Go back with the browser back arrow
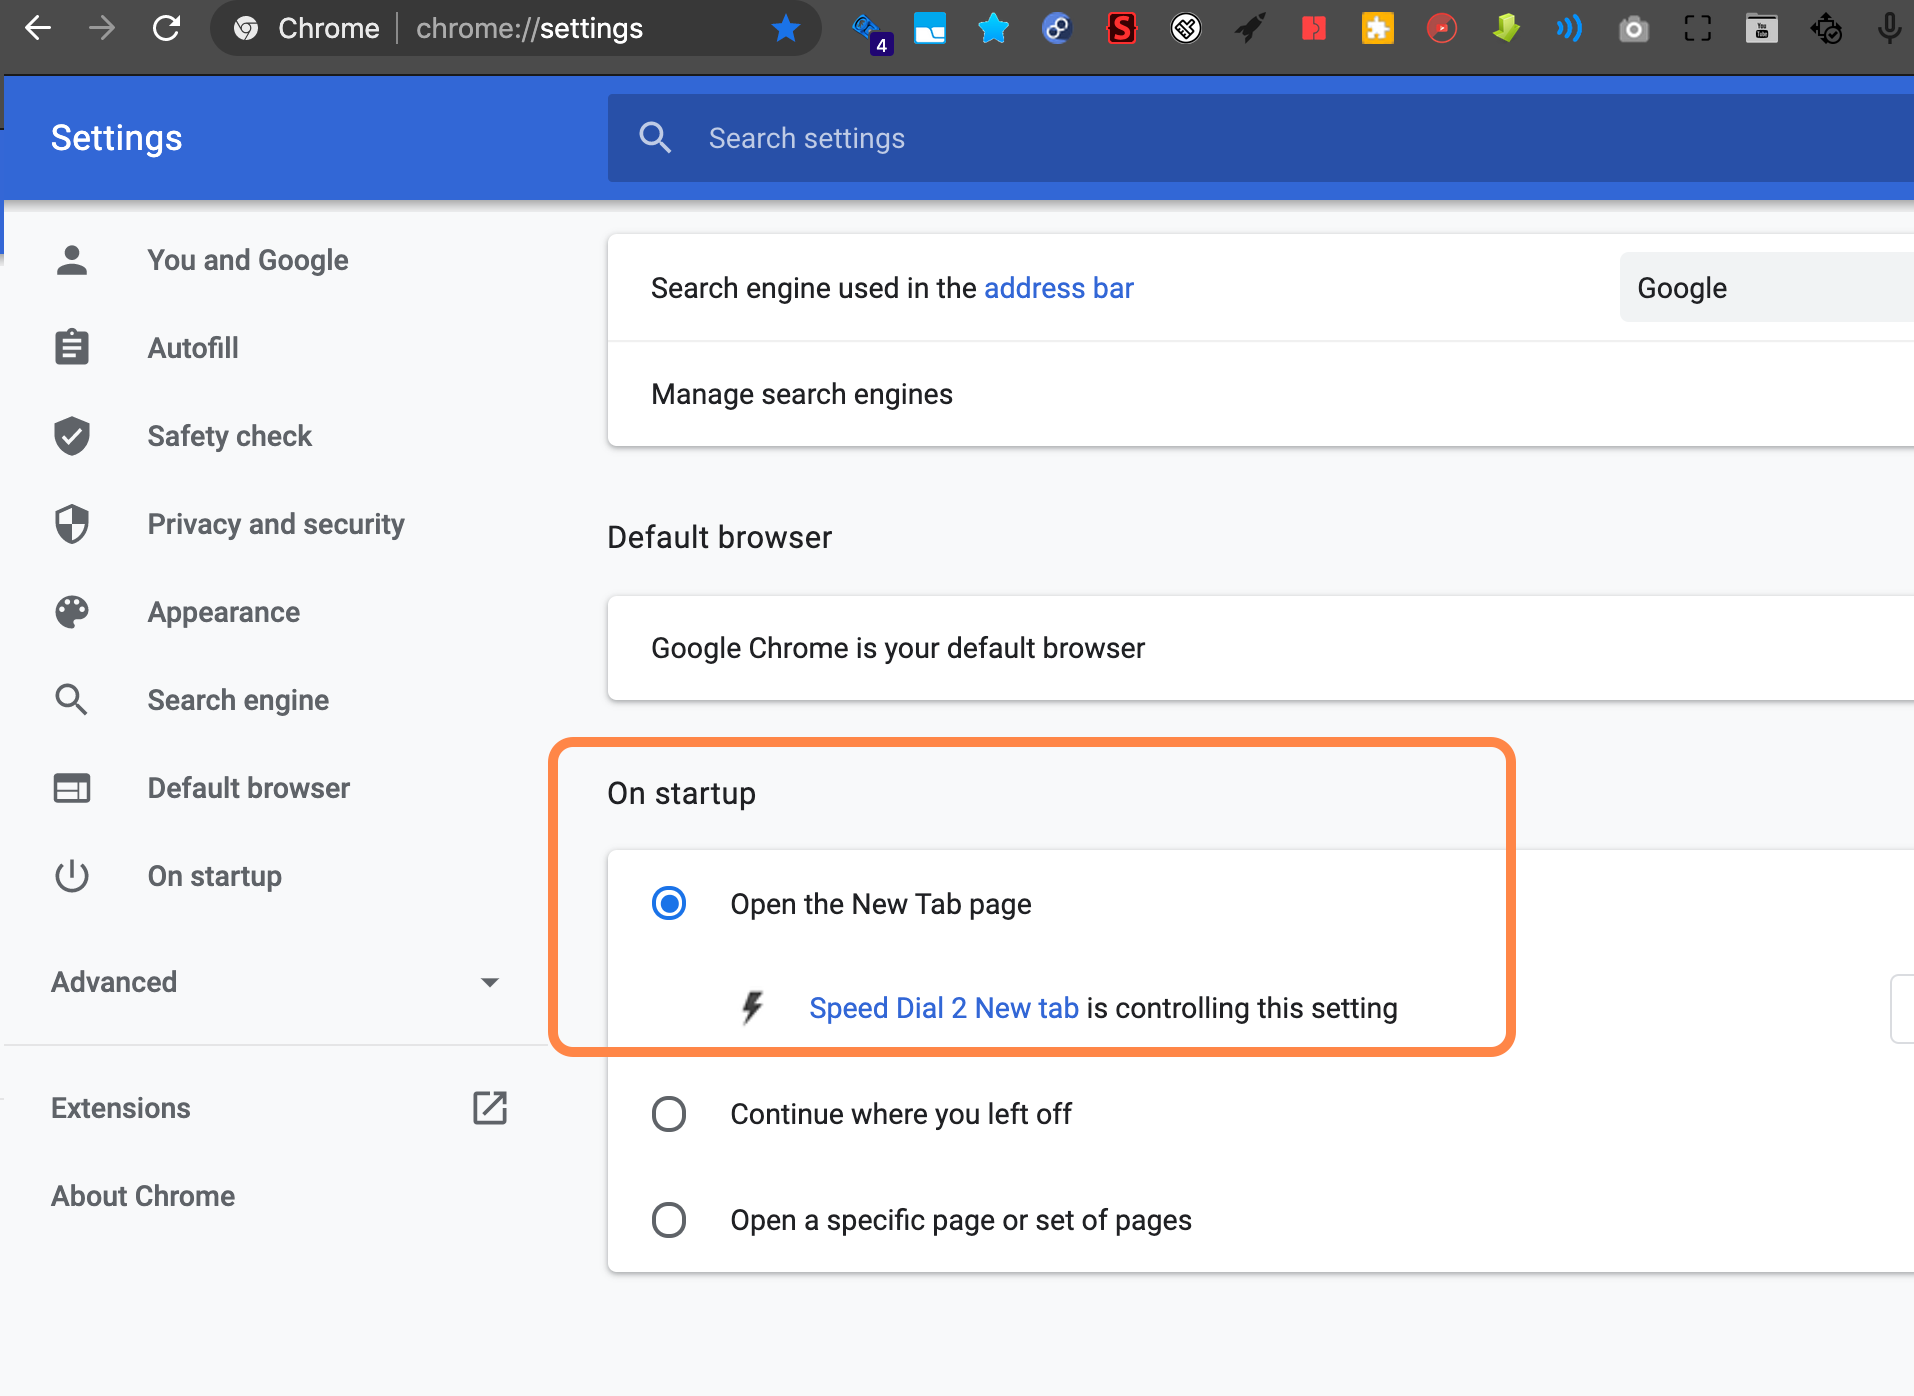1914x1396 pixels. tap(38, 28)
